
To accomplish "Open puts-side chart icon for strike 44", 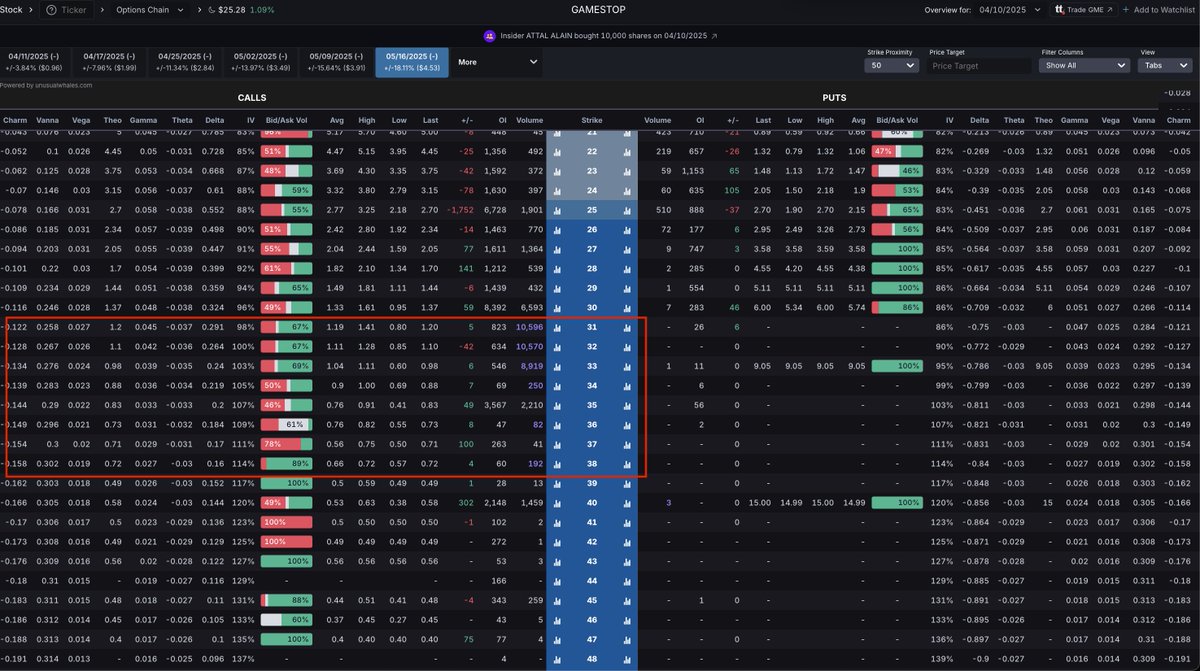I will click(627, 581).
